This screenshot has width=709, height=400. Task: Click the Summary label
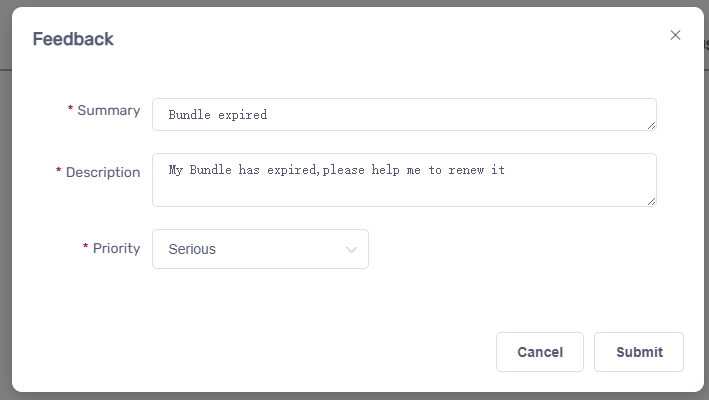click(108, 110)
